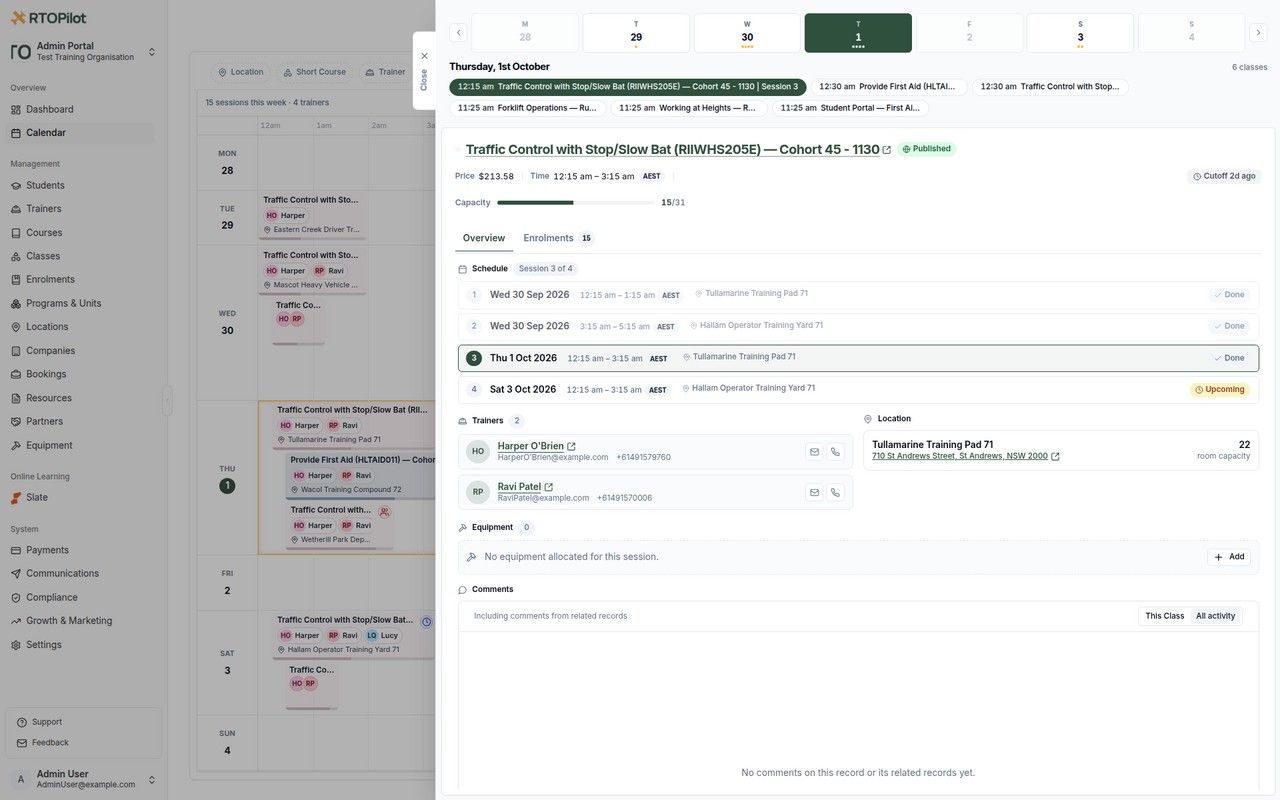Select 11:25 am Forklift Operations class chip
Screen dimensions: 1280x800
pos(527,108)
